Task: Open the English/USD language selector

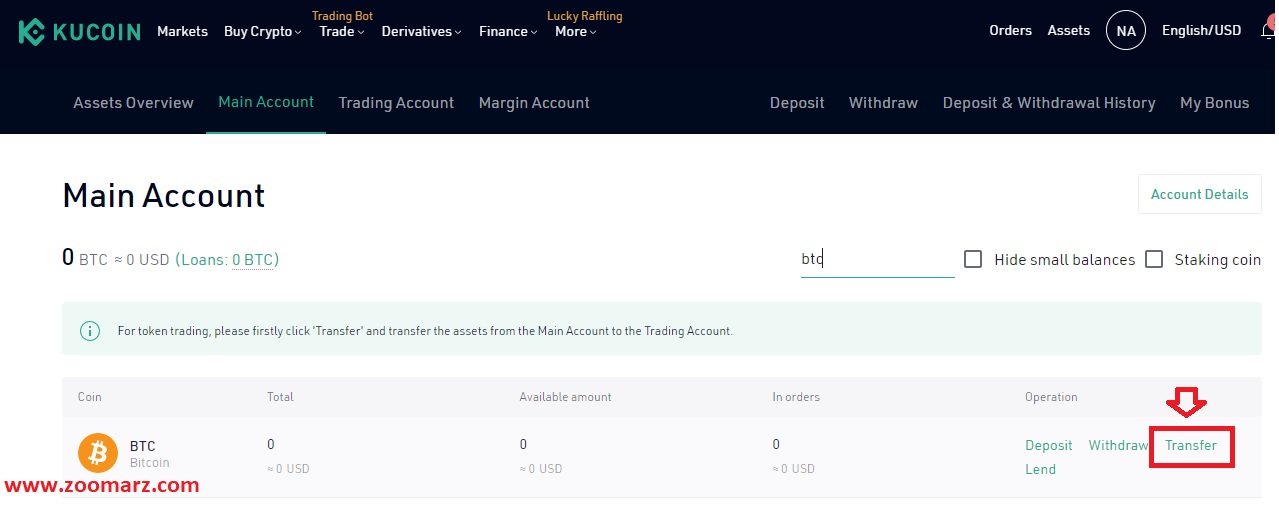Action: 1201,31
